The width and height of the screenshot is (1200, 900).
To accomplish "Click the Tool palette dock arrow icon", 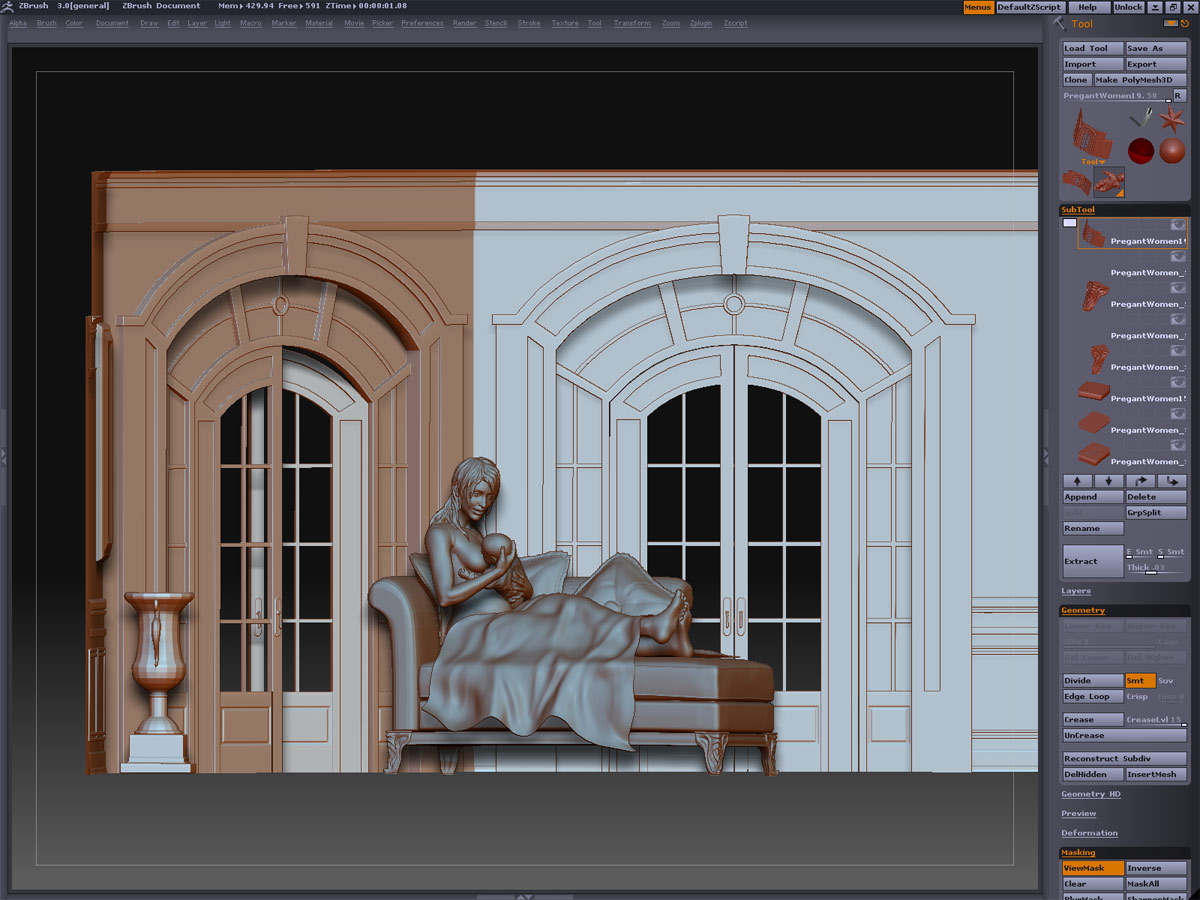I will click(x=1185, y=23).
